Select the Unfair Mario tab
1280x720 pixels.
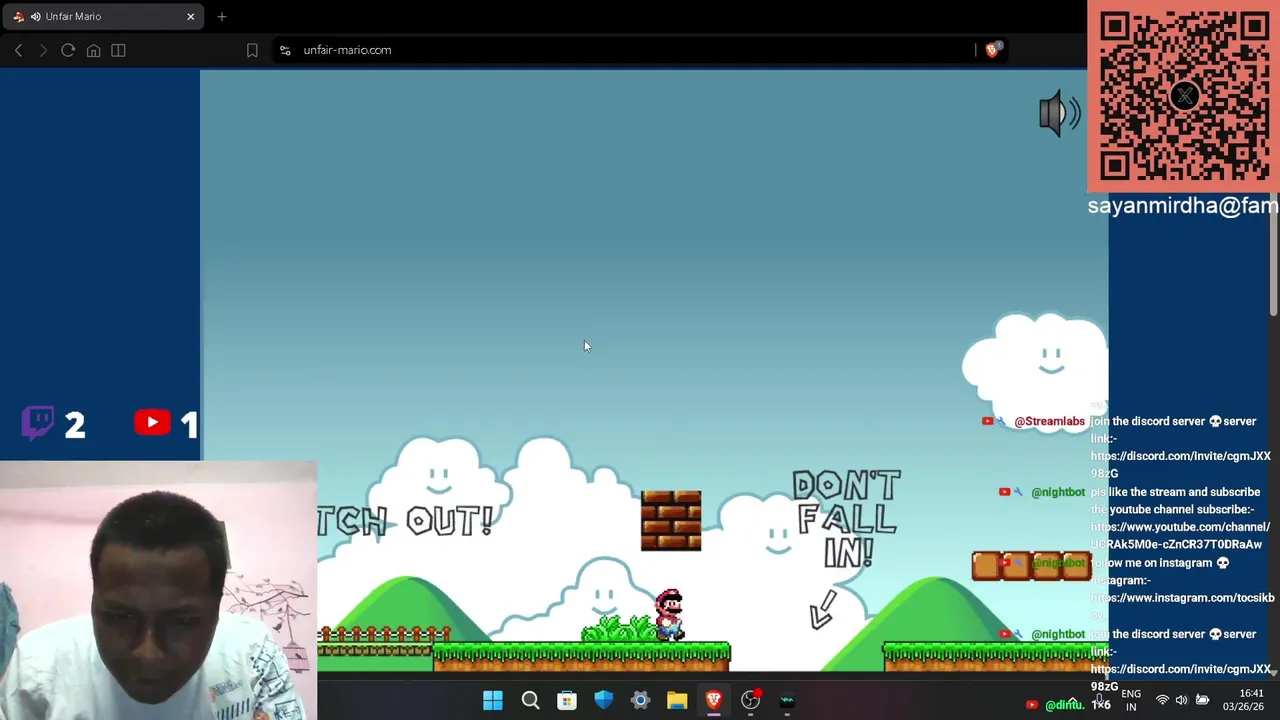(x=104, y=16)
